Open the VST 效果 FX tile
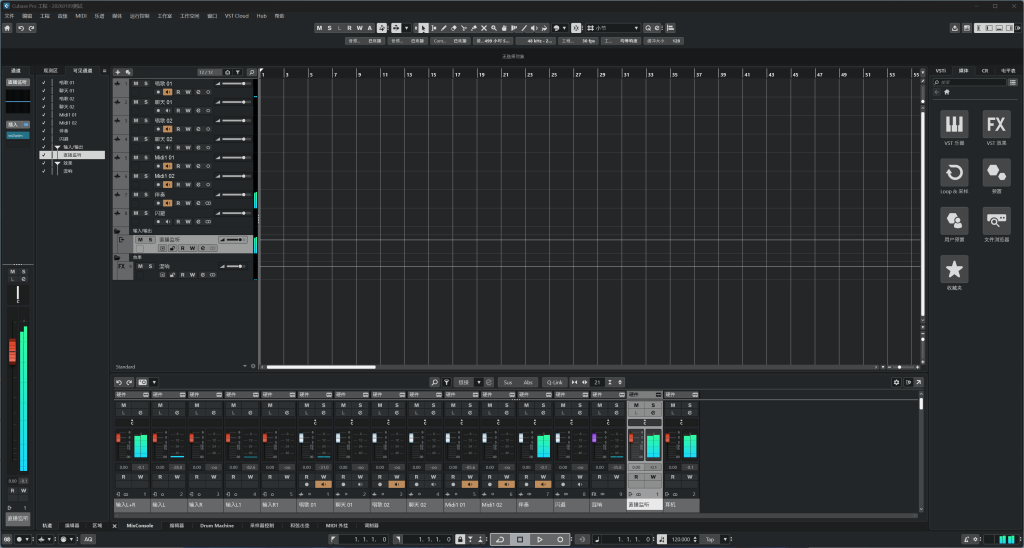This screenshot has height=548, width=1024. coord(996,124)
